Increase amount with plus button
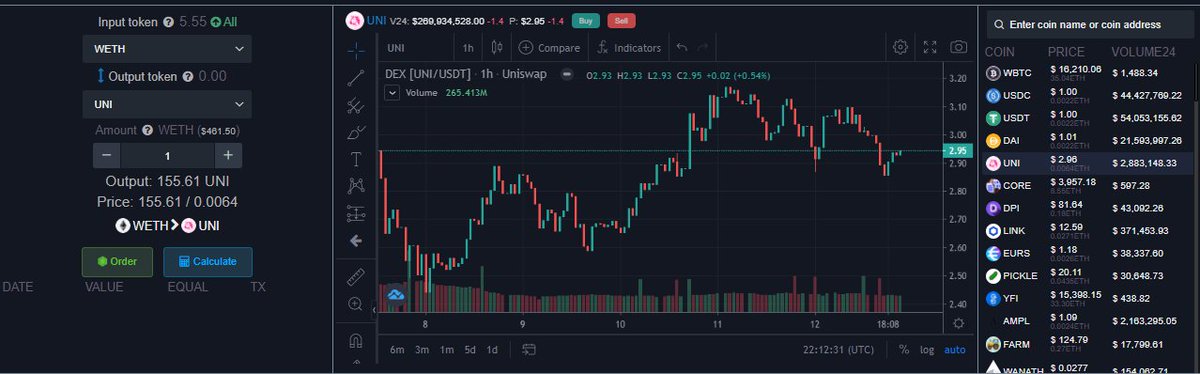 228,155
